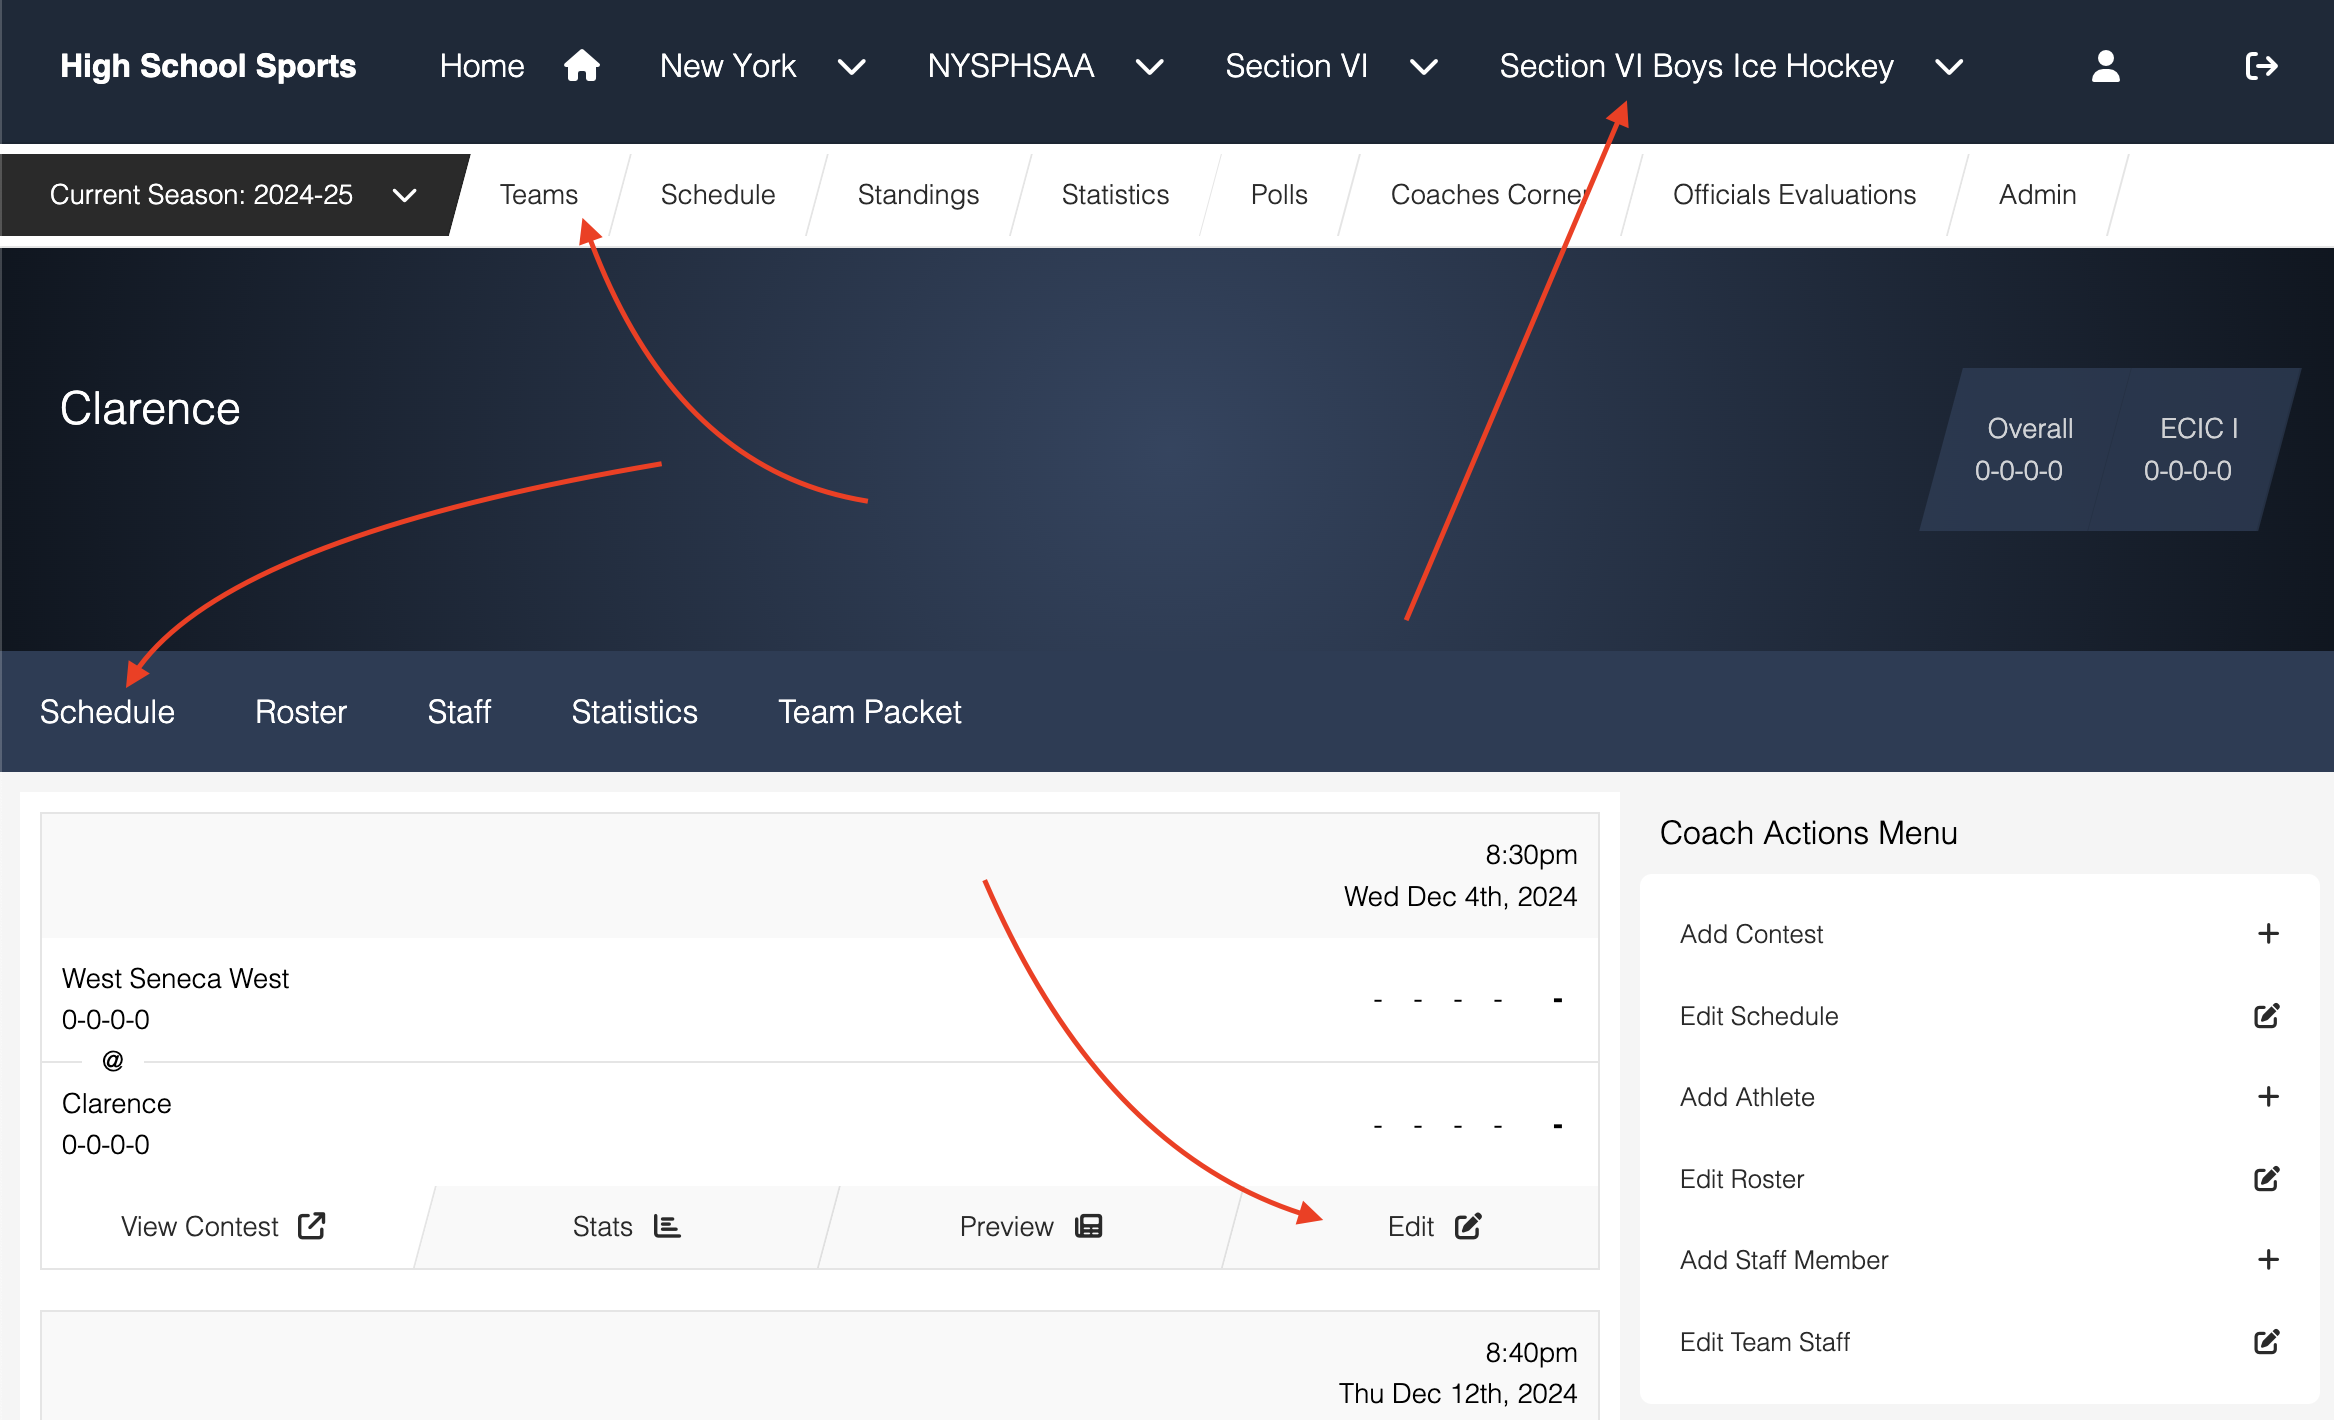Click the Edit Team Staff pencil icon
The width and height of the screenshot is (2334, 1420).
click(2266, 1342)
